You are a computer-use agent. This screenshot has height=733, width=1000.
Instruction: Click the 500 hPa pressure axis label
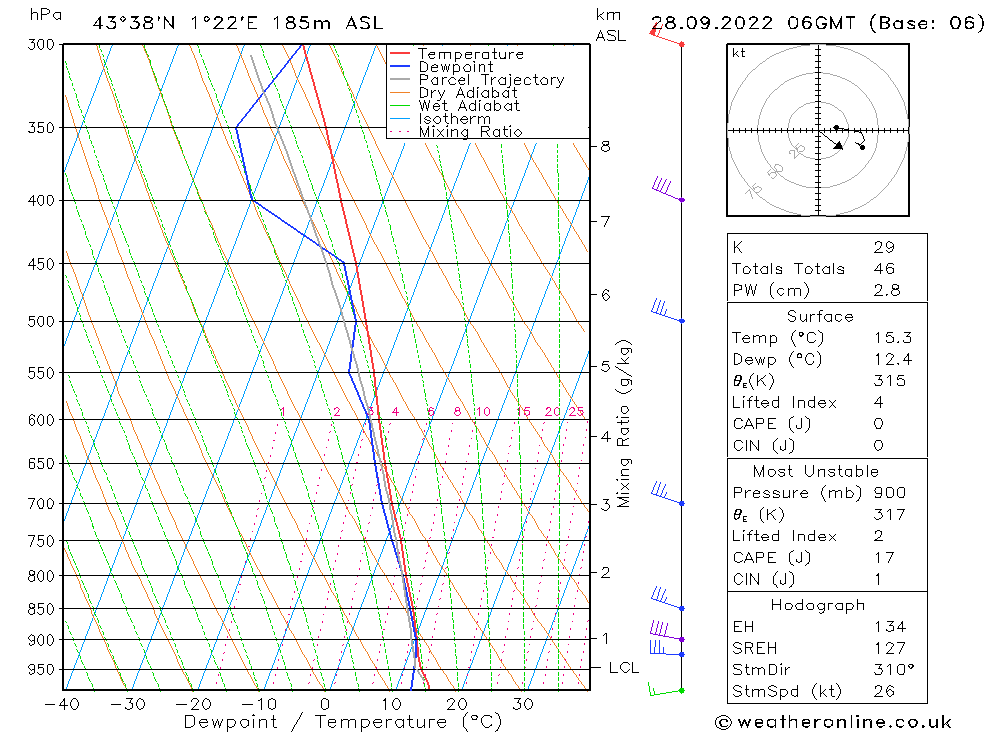pos(41,322)
